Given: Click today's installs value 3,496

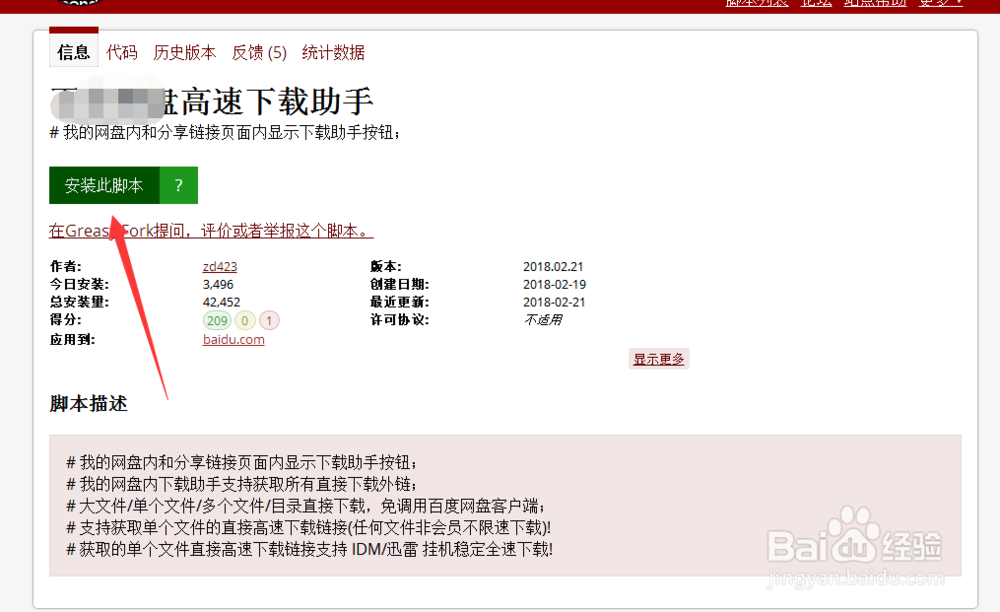Looking at the screenshot, I should pyautogui.click(x=218, y=284).
